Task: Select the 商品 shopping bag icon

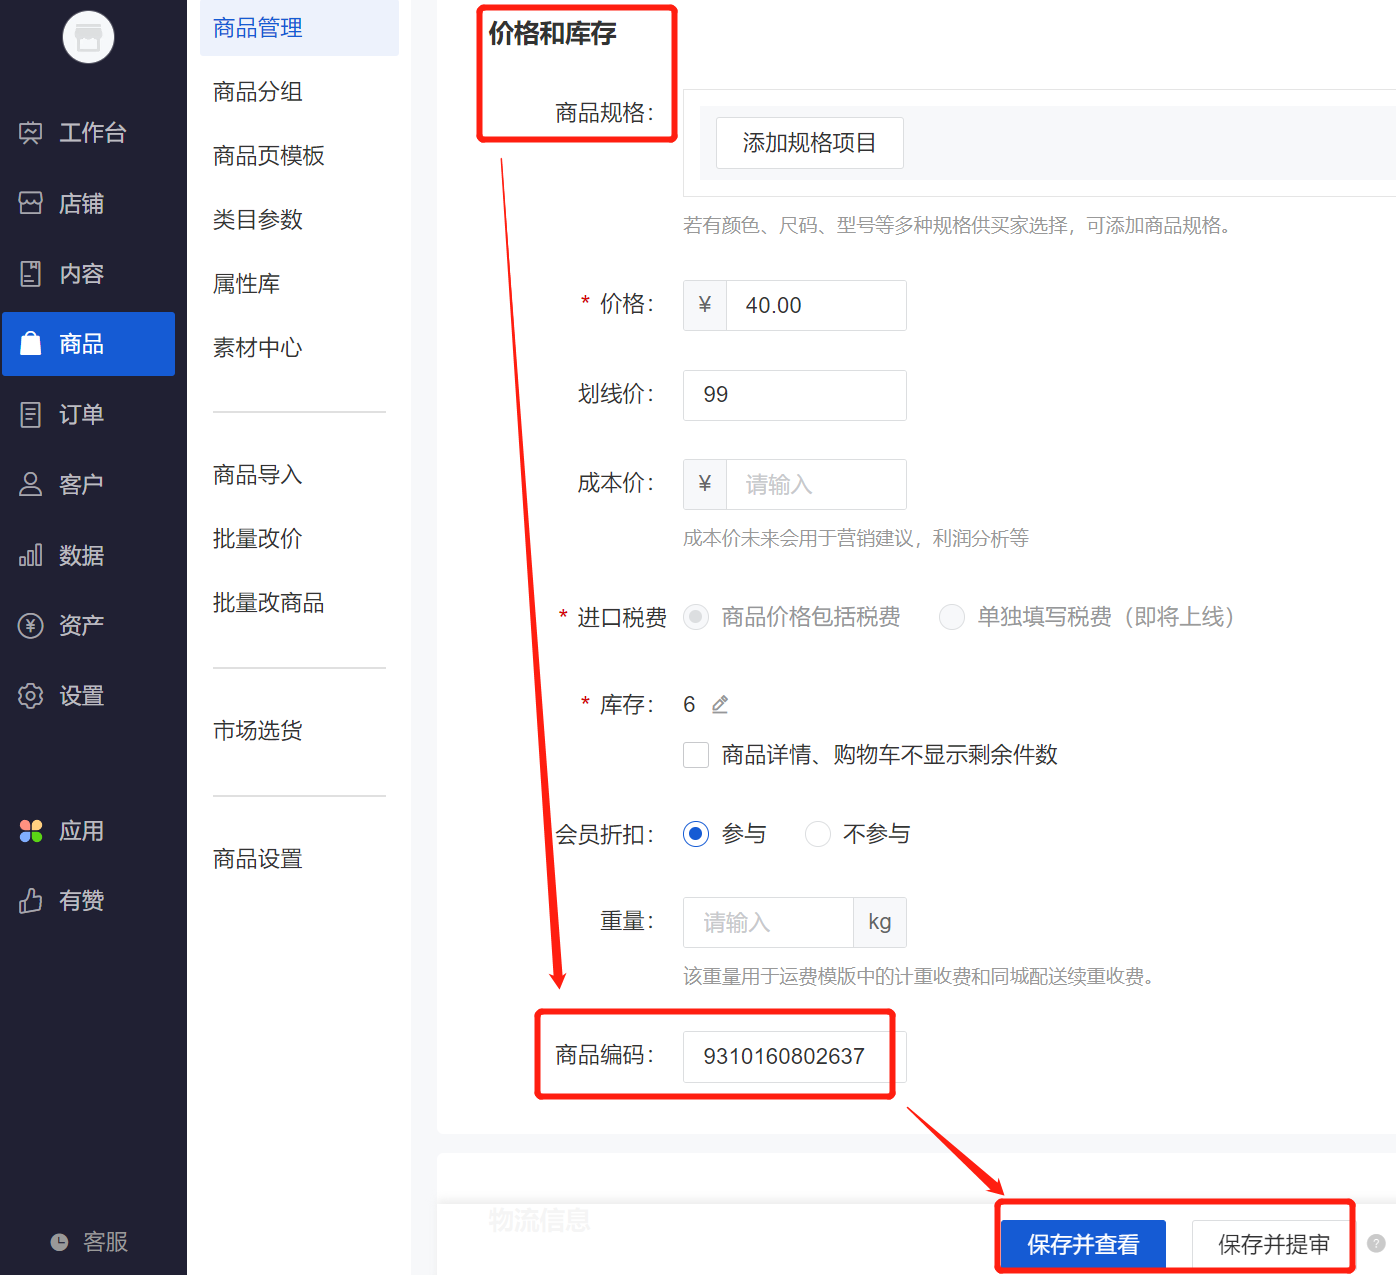Action: (x=31, y=343)
